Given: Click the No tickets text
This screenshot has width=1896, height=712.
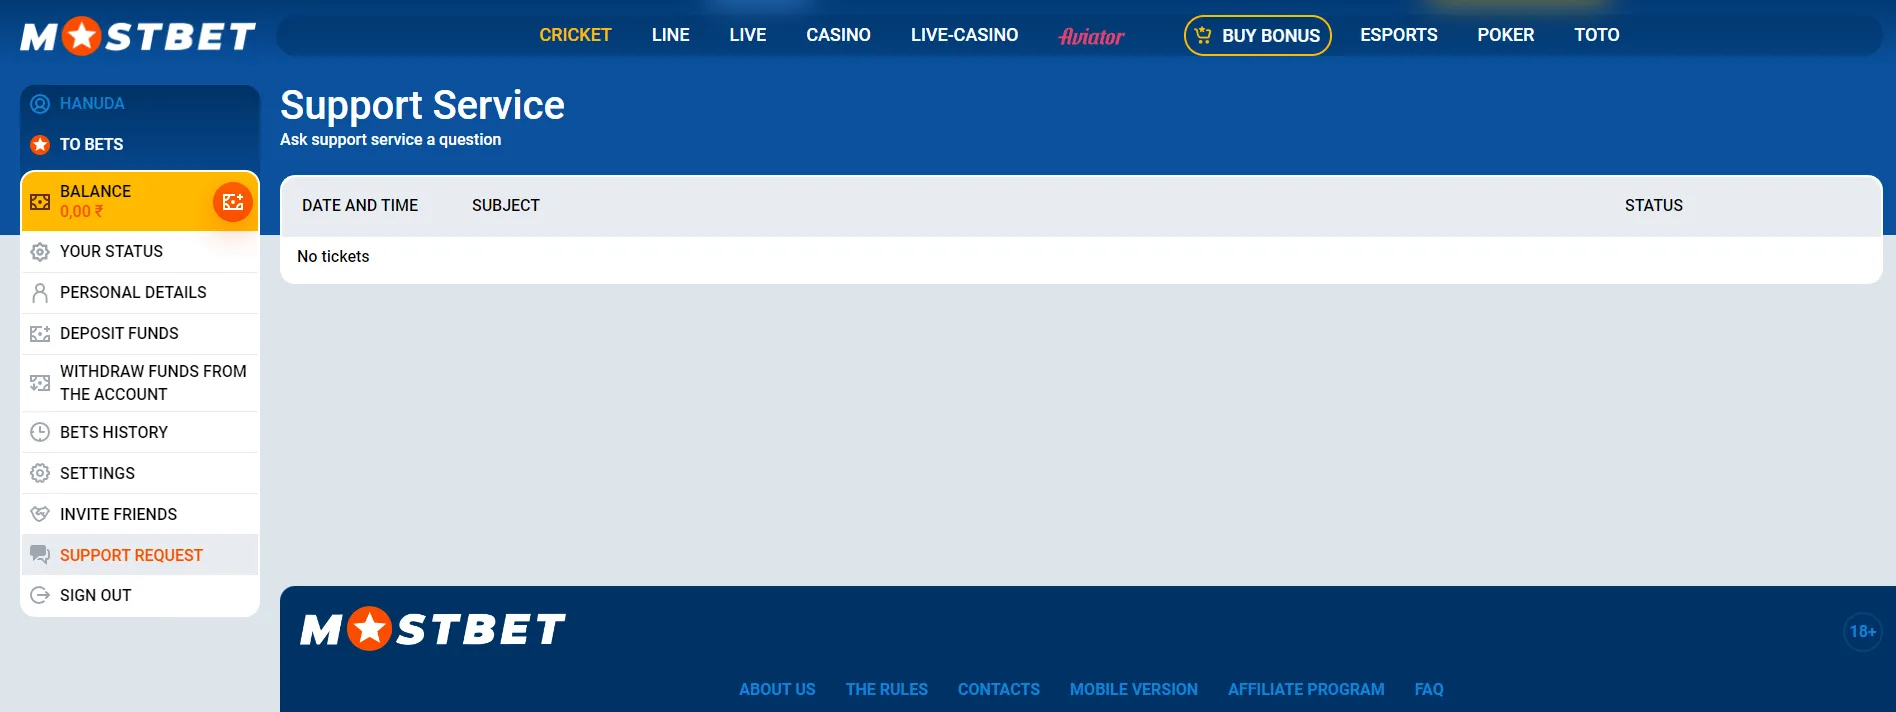Looking at the screenshot, I should tap(333, 257).
